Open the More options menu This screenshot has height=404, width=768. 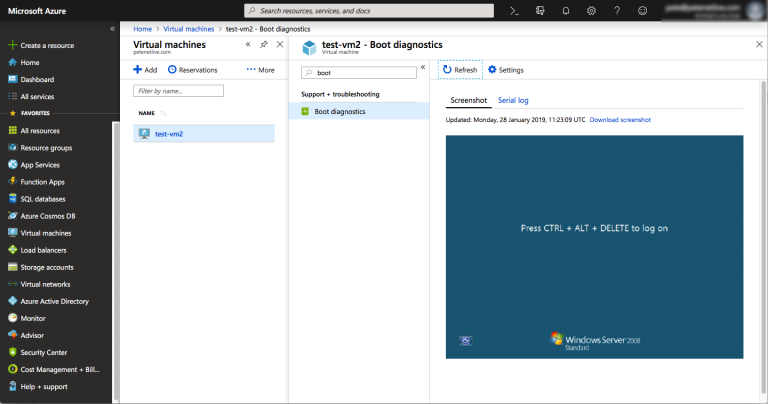261,70
